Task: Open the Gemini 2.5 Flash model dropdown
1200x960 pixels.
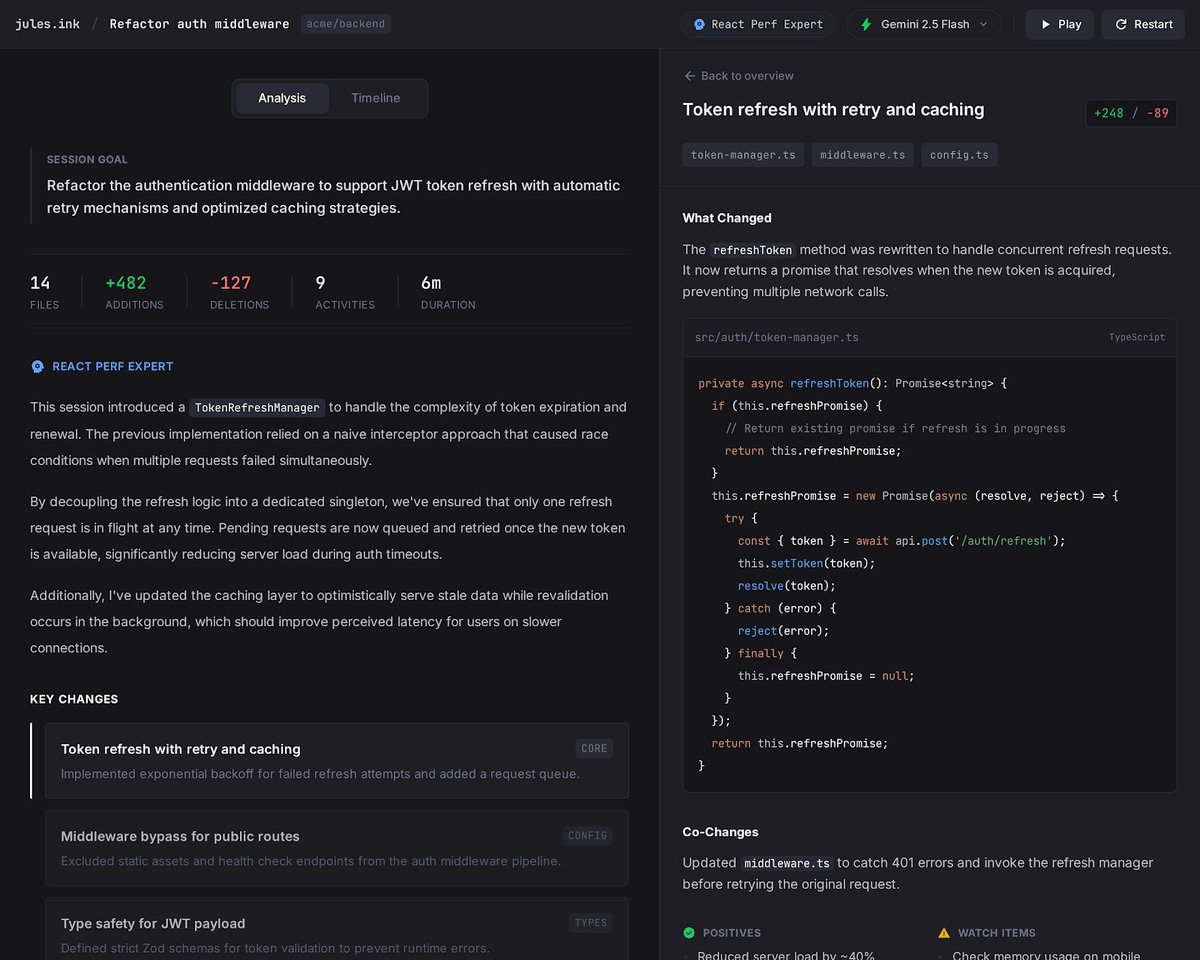Action: (924, 24)
